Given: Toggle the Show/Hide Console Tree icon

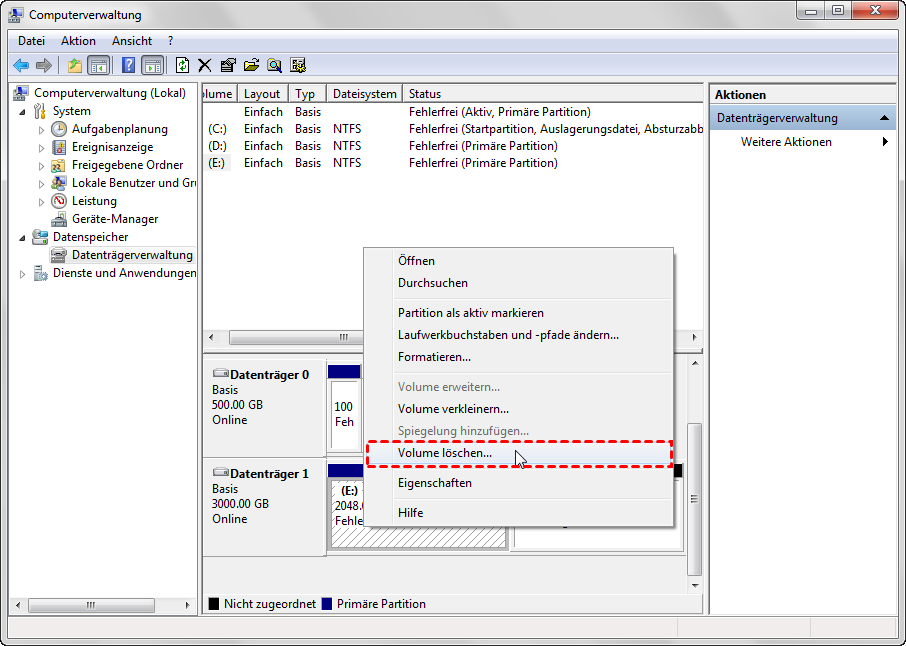Looking at the screenshot, I should tap(99, 65).
